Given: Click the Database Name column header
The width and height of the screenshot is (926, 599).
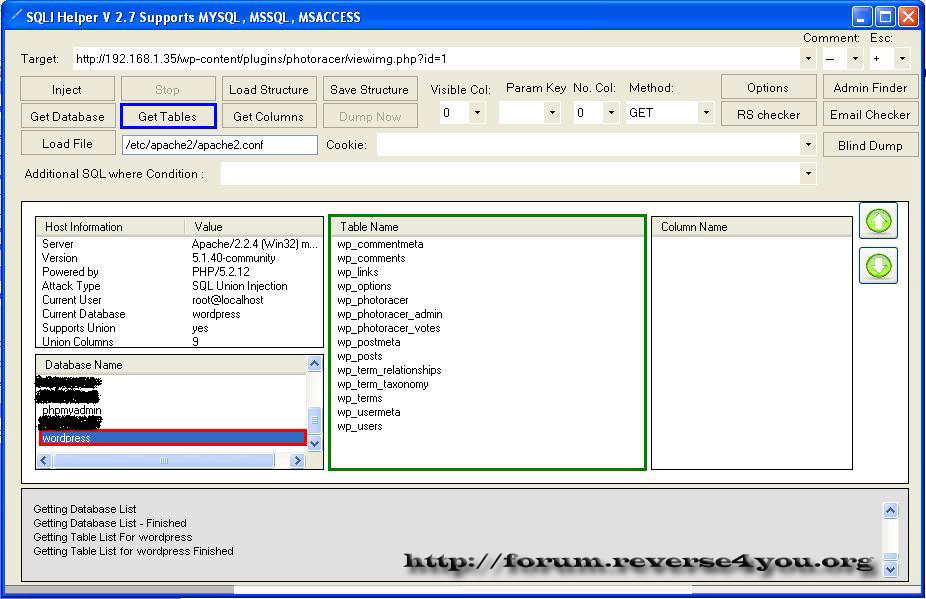Looking at the screenshot, I should (x=172, y=364).
